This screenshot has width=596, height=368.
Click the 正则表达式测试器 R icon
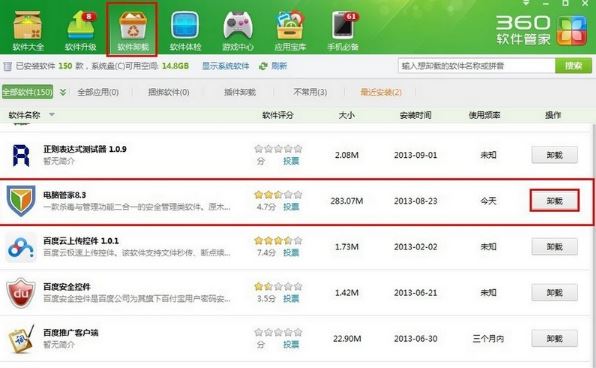click(21, 155)
